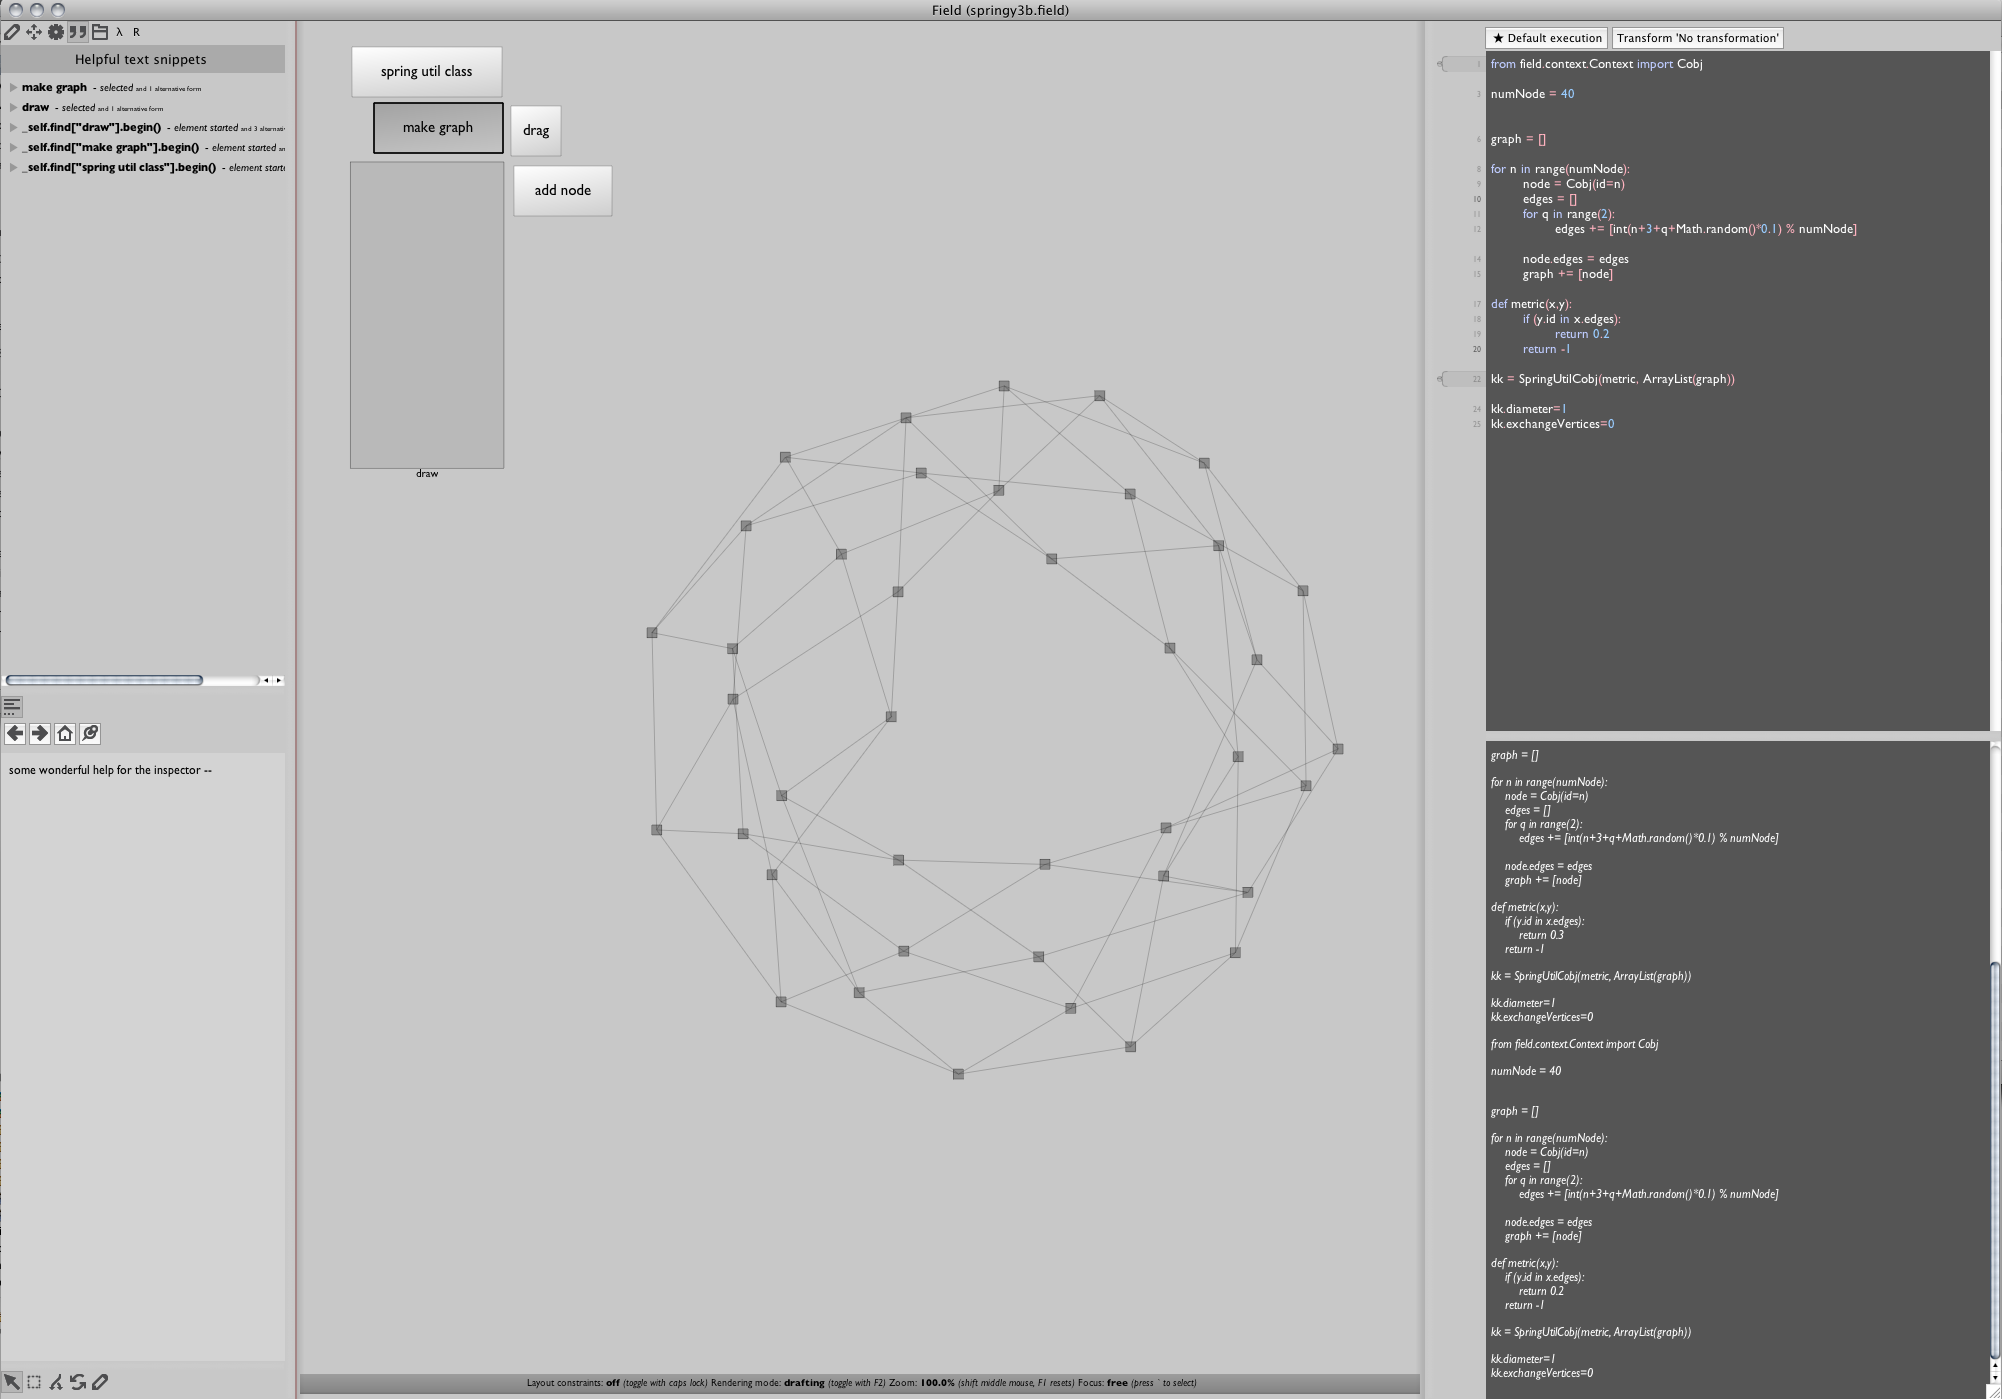2002x1399 pixels.
Task: Select the quotation marks snippets icon
Action: click(78, 32)
